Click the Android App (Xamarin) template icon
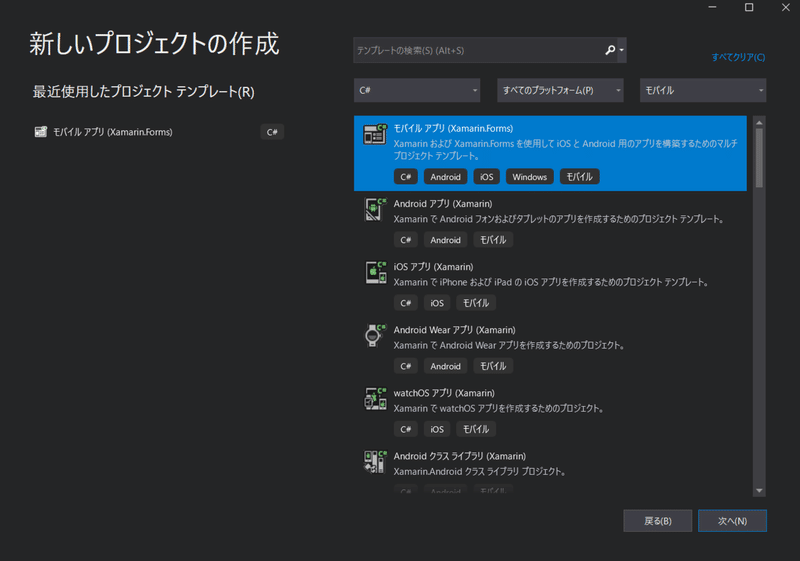 (375, 210)
